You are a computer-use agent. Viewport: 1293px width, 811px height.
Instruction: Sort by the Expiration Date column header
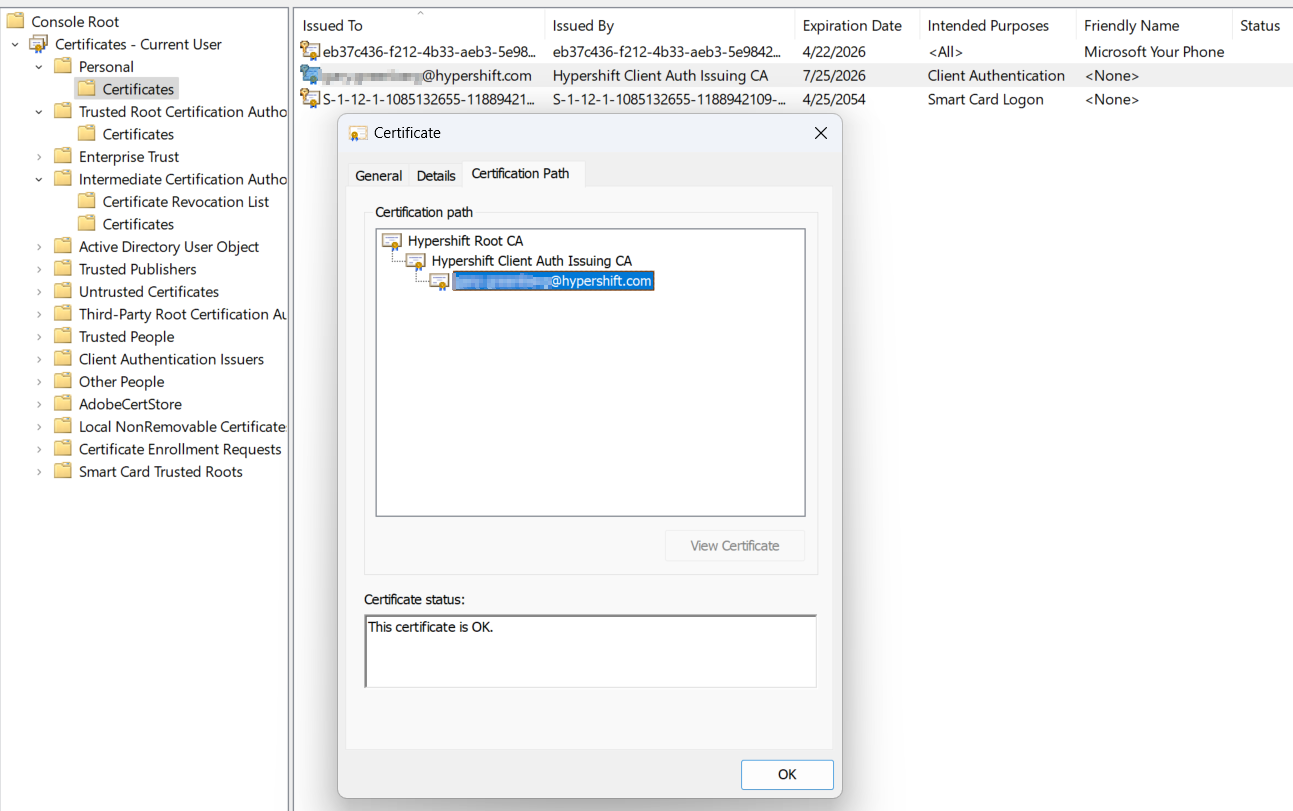point(857,25)
